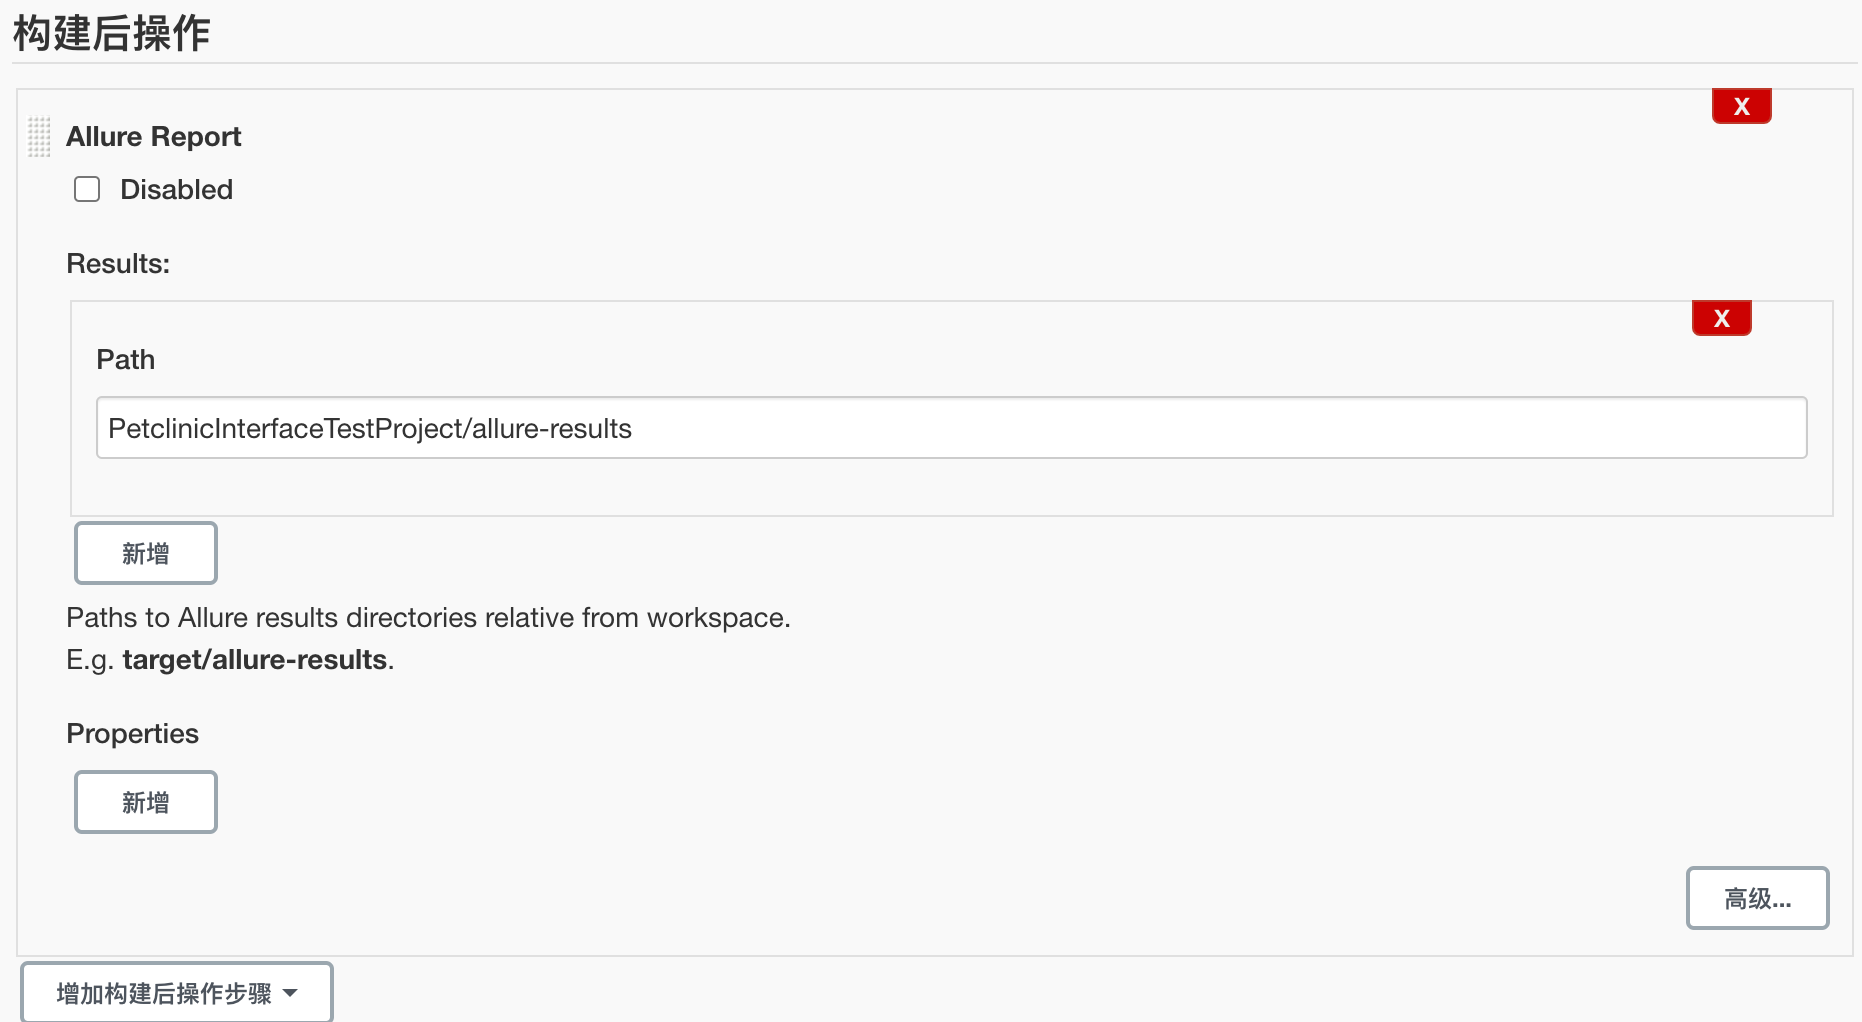Image resolution: width=1862 pixels, height=1022 pixels.
Task: Click the Allure Report title
Action: point(153,137)
